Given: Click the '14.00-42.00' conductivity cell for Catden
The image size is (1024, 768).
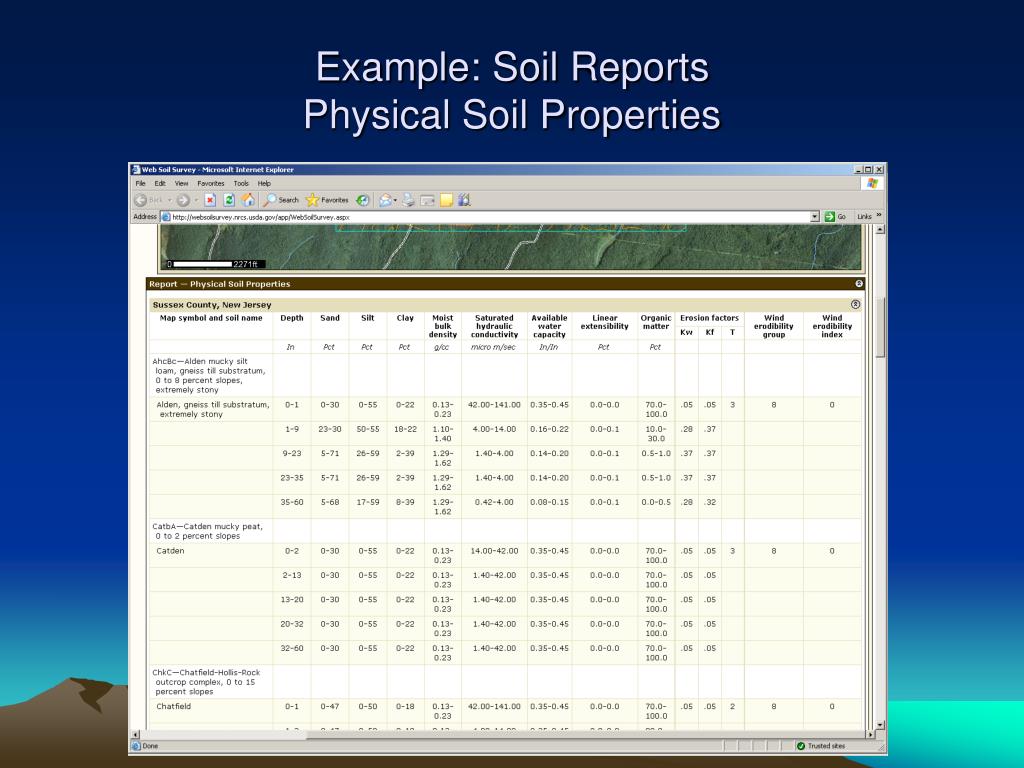Looking at the screenshot, I should point(494,551).
